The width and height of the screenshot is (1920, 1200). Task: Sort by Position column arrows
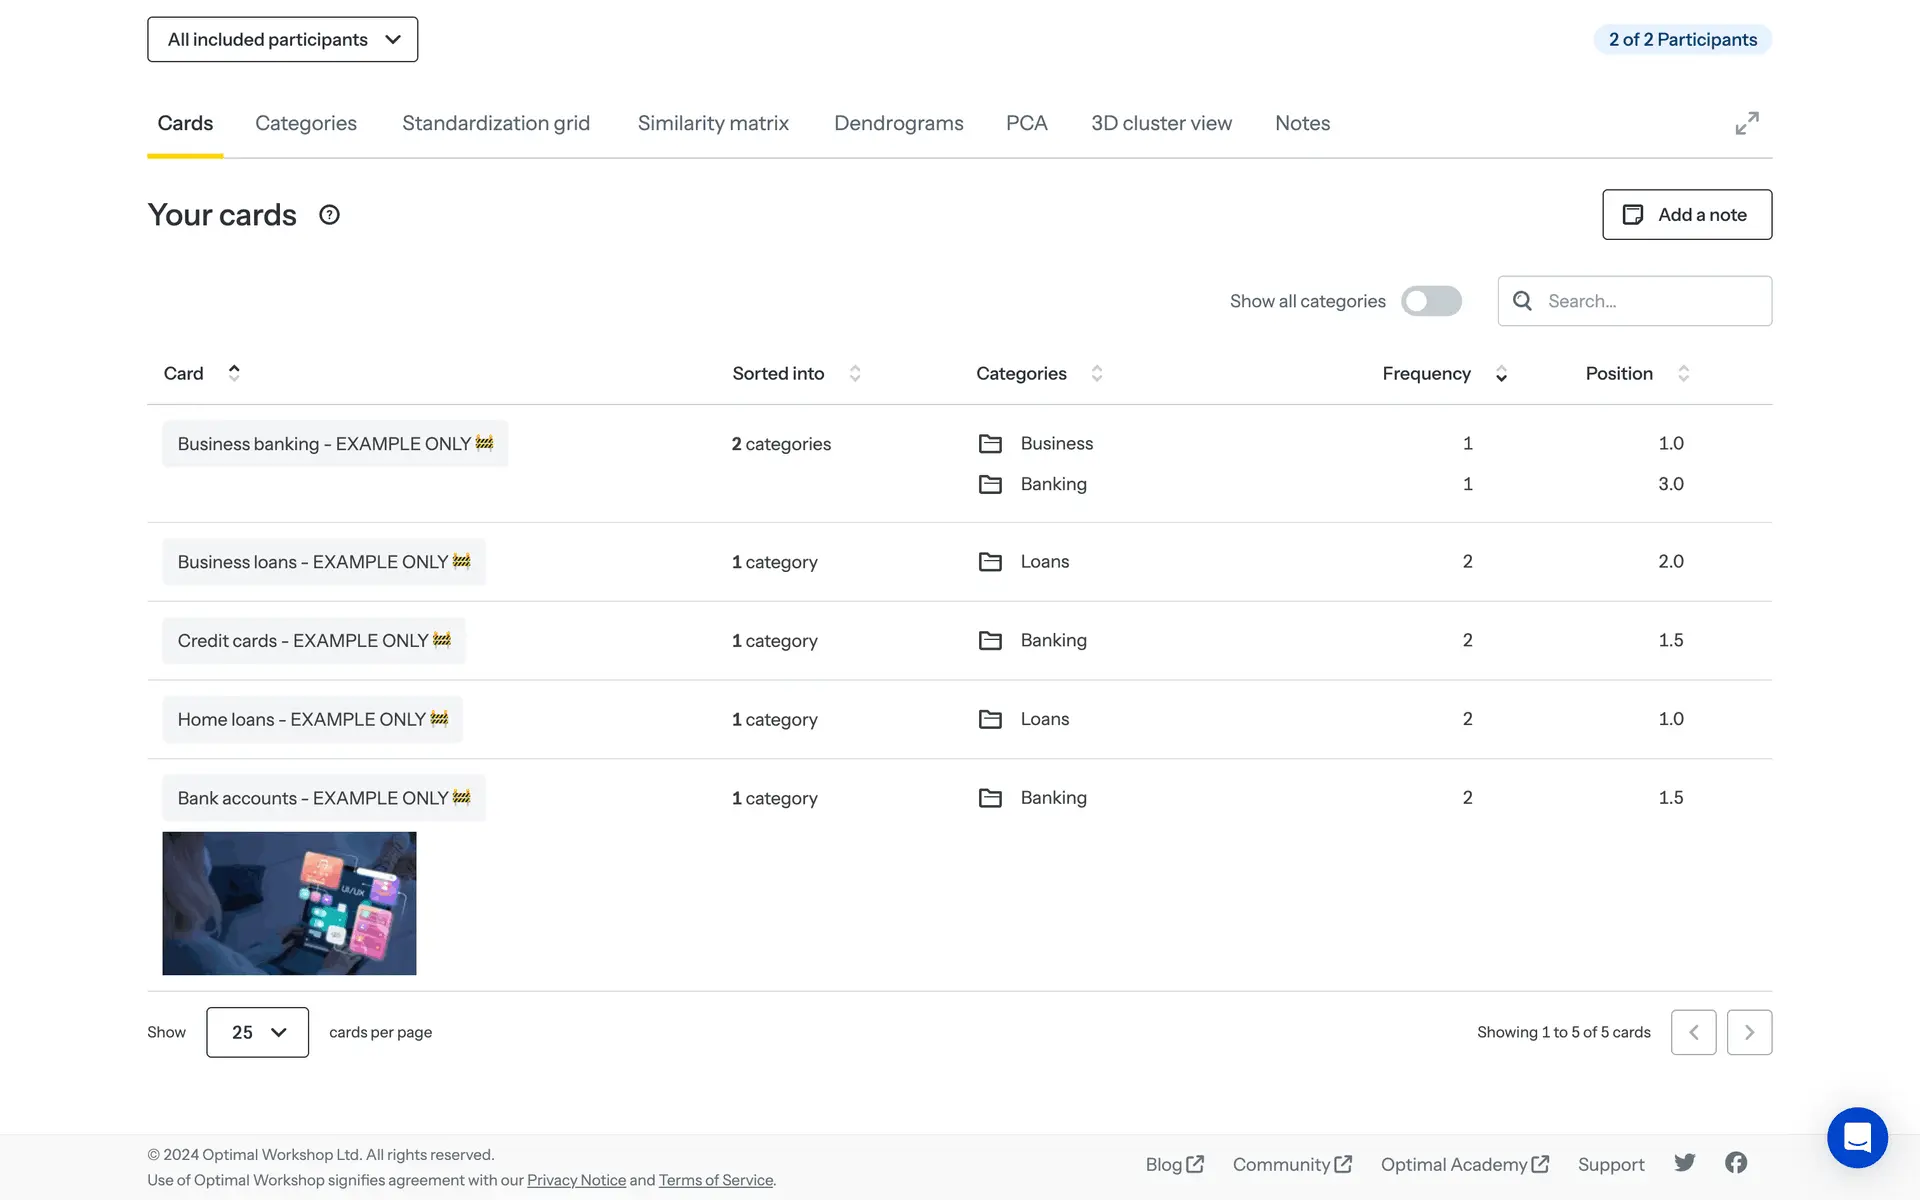(x=1683, y=373)
